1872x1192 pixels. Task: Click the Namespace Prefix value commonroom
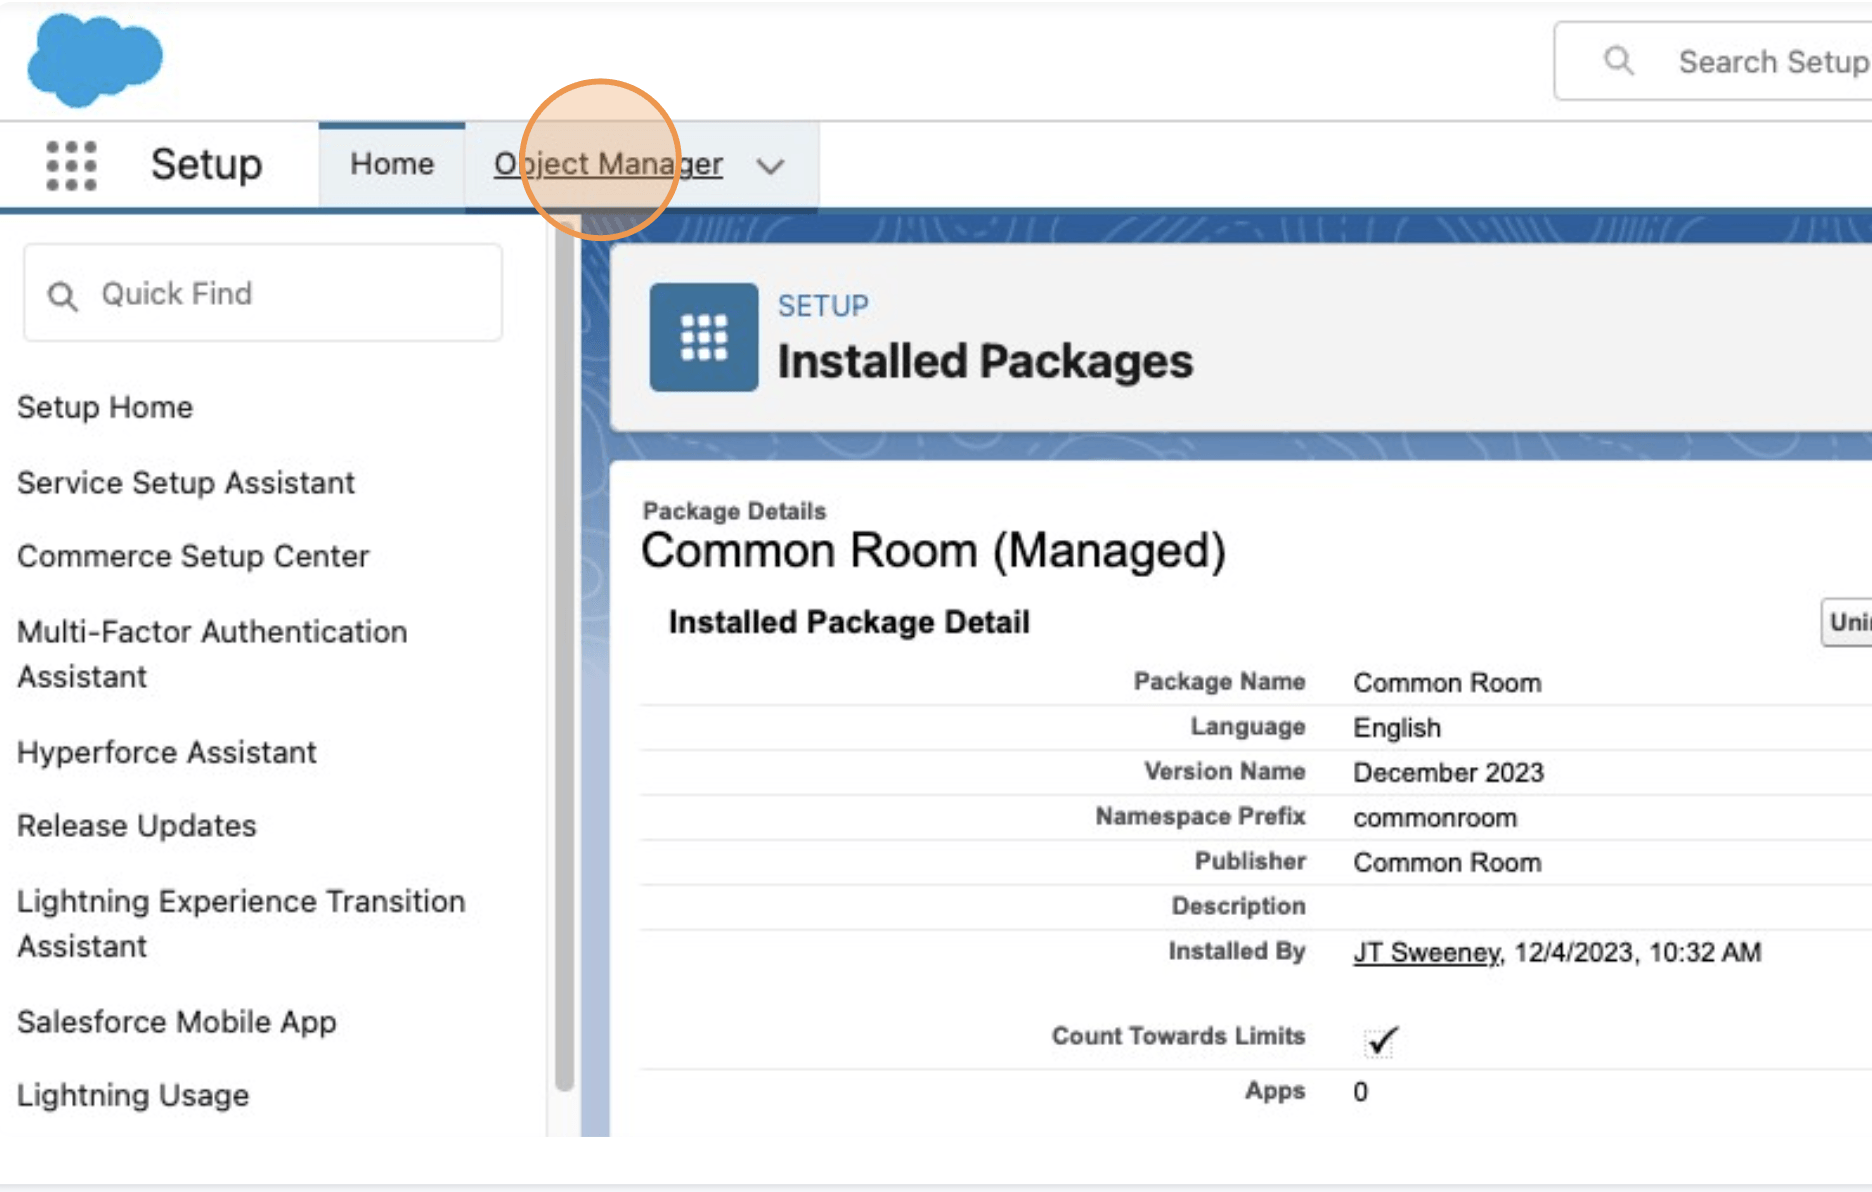tap(1435, 818)
